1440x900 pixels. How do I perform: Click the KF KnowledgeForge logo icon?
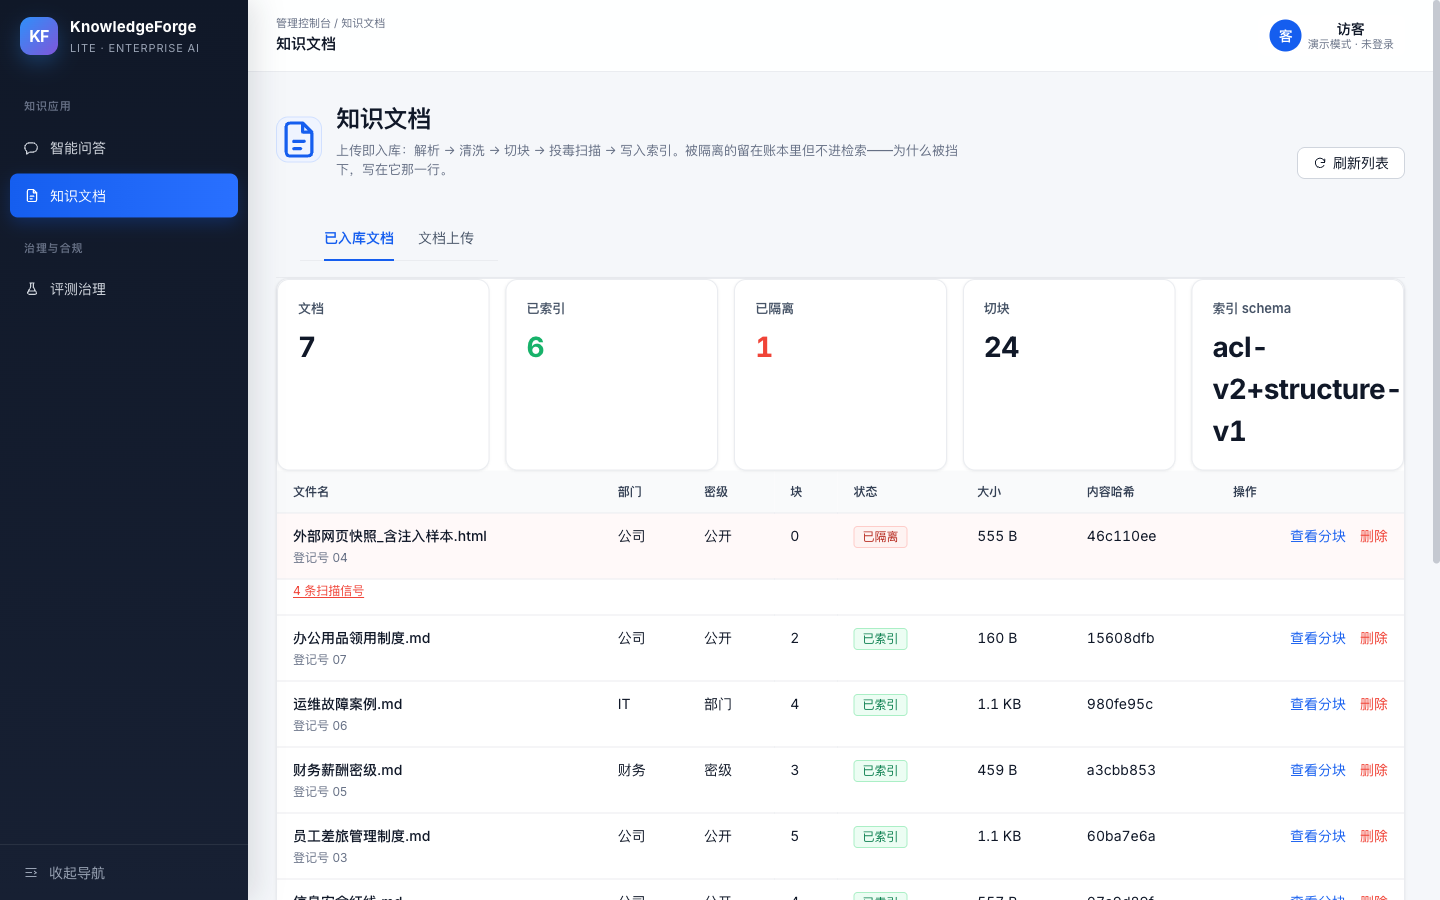(x=39, y=36)
